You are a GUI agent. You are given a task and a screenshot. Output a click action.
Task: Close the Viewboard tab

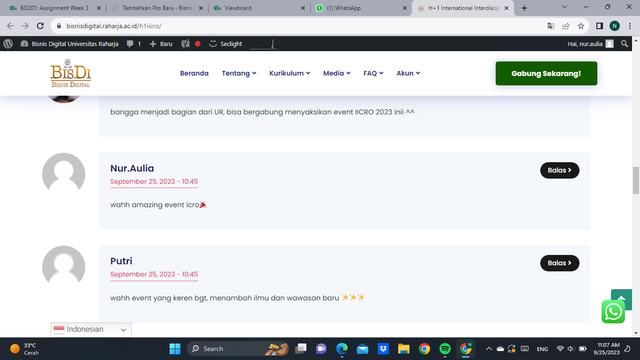(303, 8)
